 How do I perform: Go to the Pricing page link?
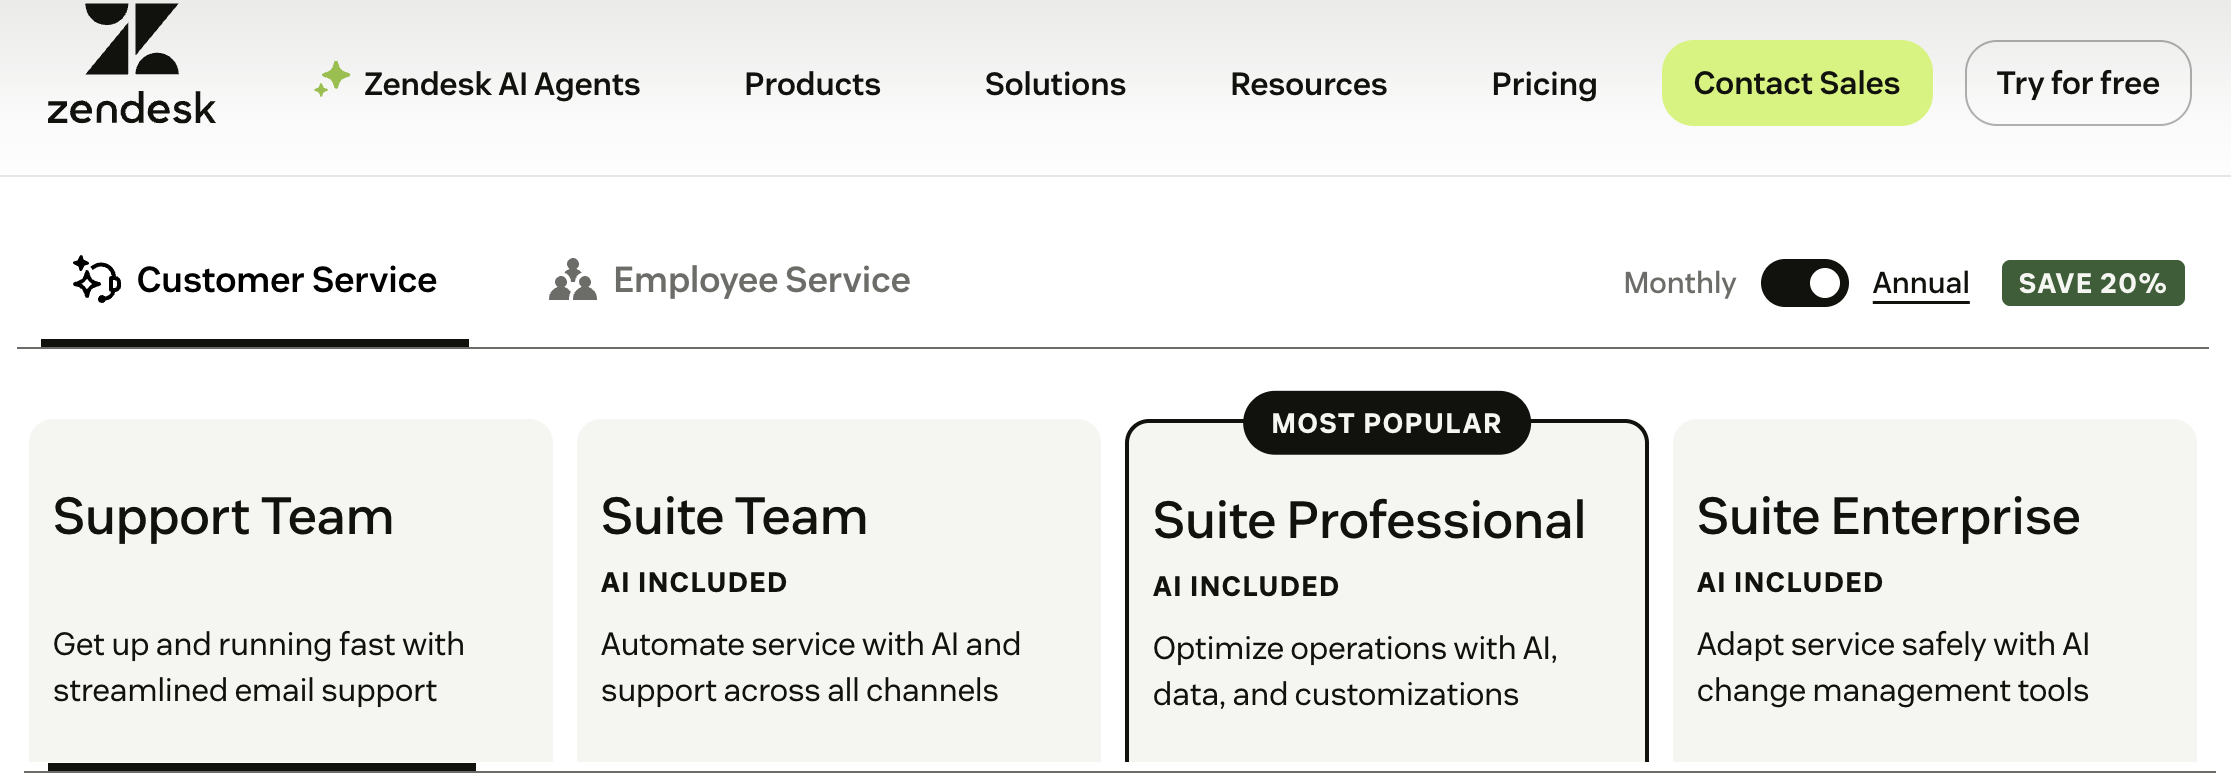tap(1544, 84)
